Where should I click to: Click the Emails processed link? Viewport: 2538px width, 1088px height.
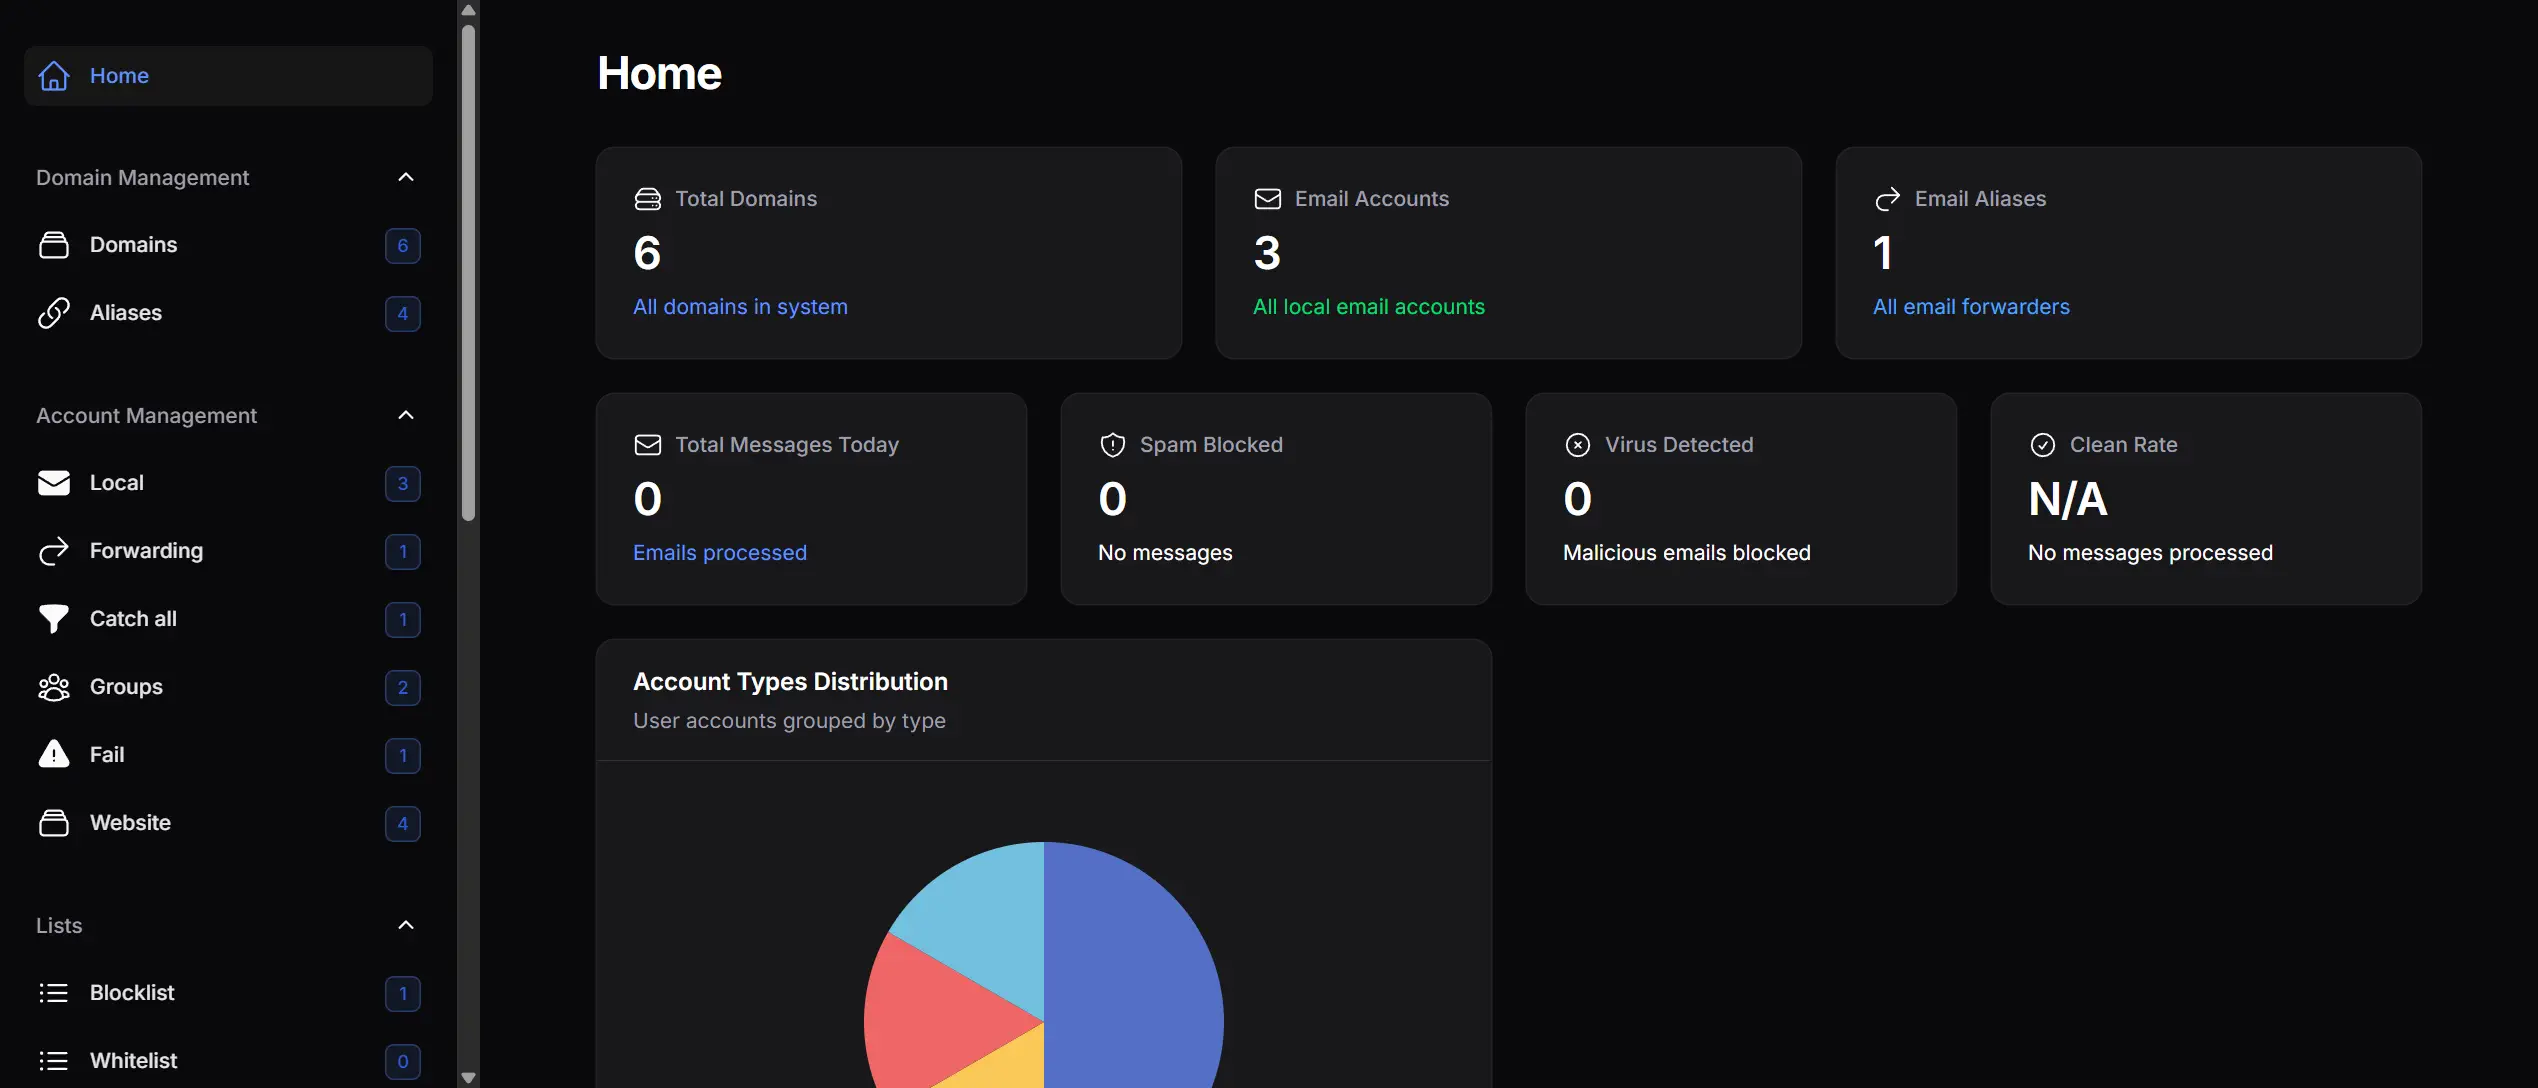tap(720, 553)
